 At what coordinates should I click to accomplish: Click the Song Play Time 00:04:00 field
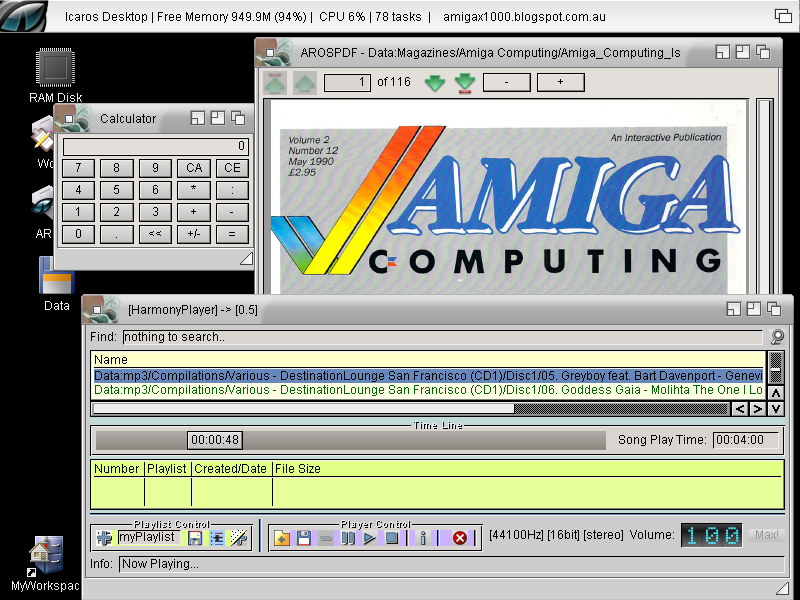click(747, 440)
